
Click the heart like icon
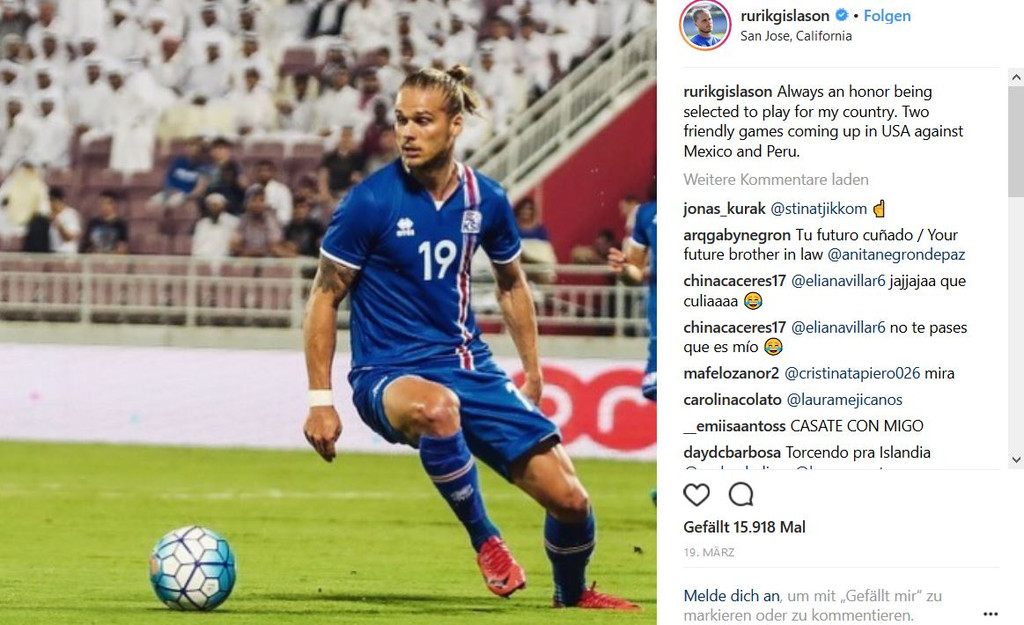pos(696,495)
